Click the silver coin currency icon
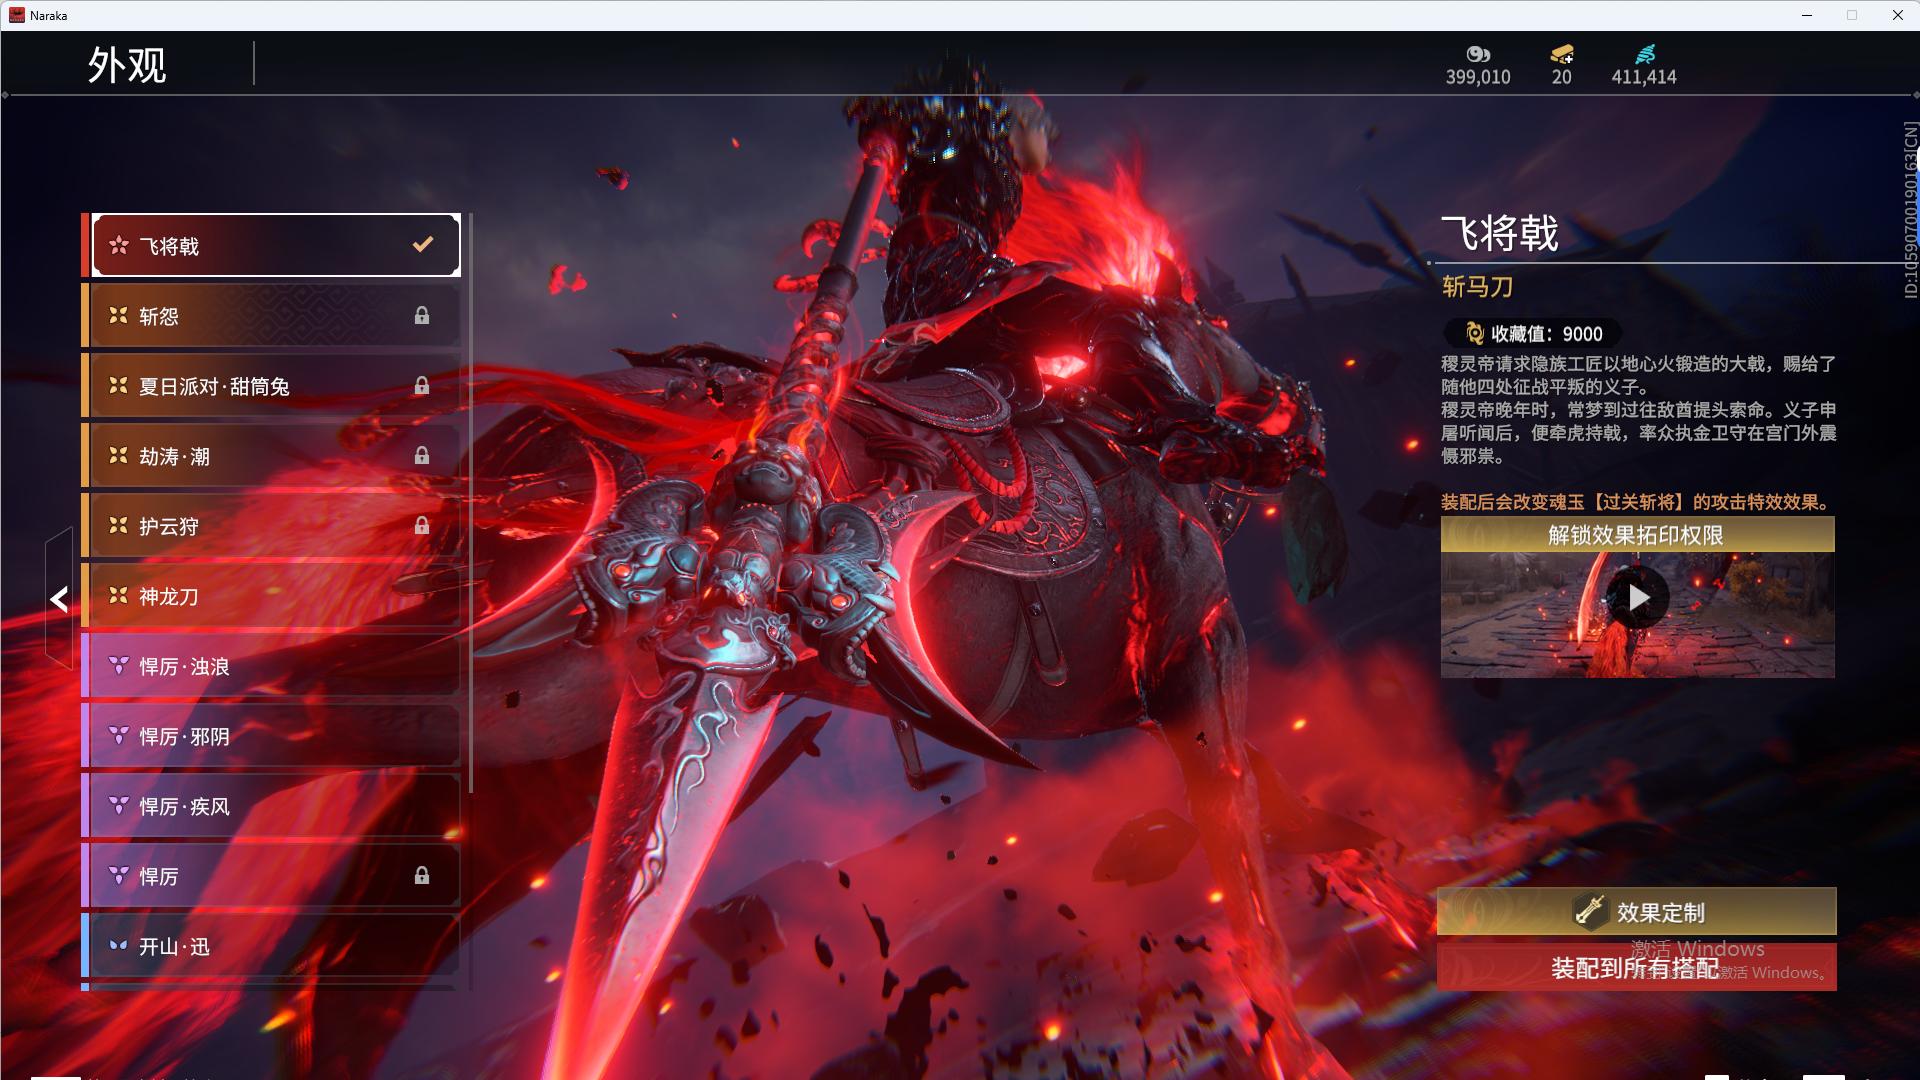Image resolution: width=1920 pixels, height=1080 pixels. pyautogui.click(x=1478, y=54)
